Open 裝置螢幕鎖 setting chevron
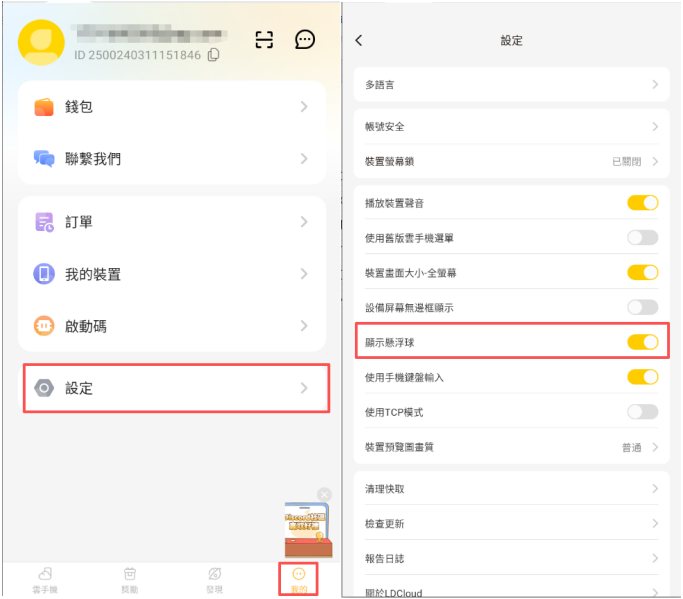This screenshot has height=599, width=683. [655, 161]
